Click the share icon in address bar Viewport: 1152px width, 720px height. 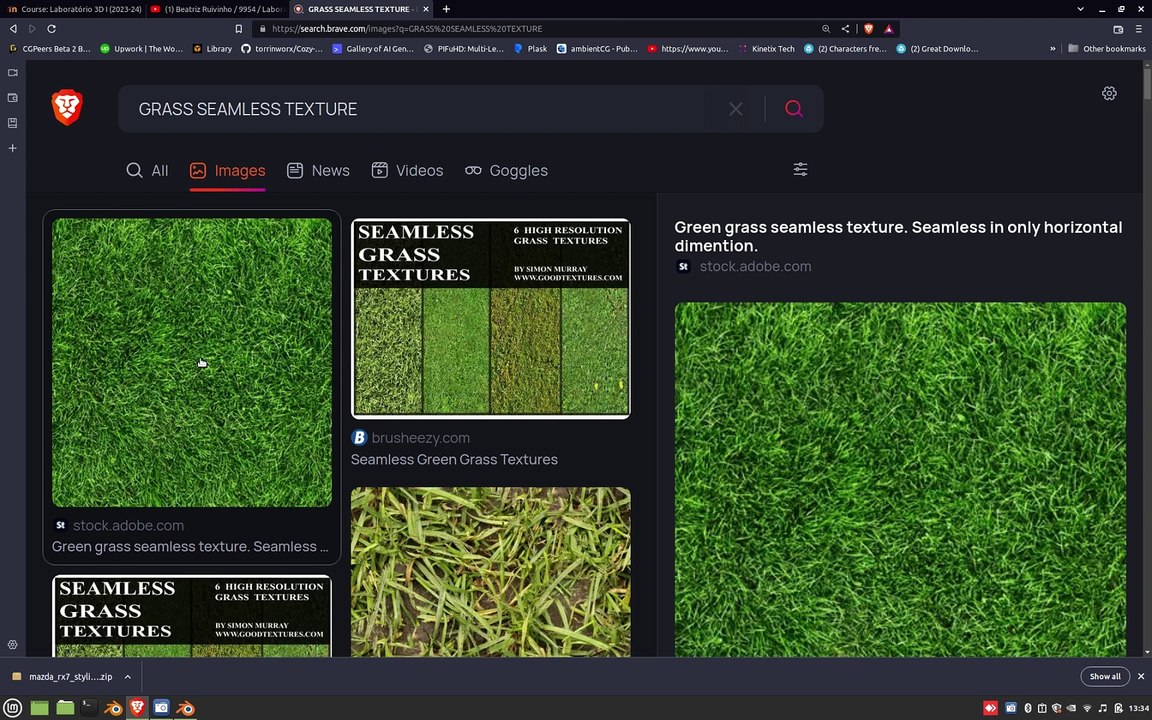846,29
